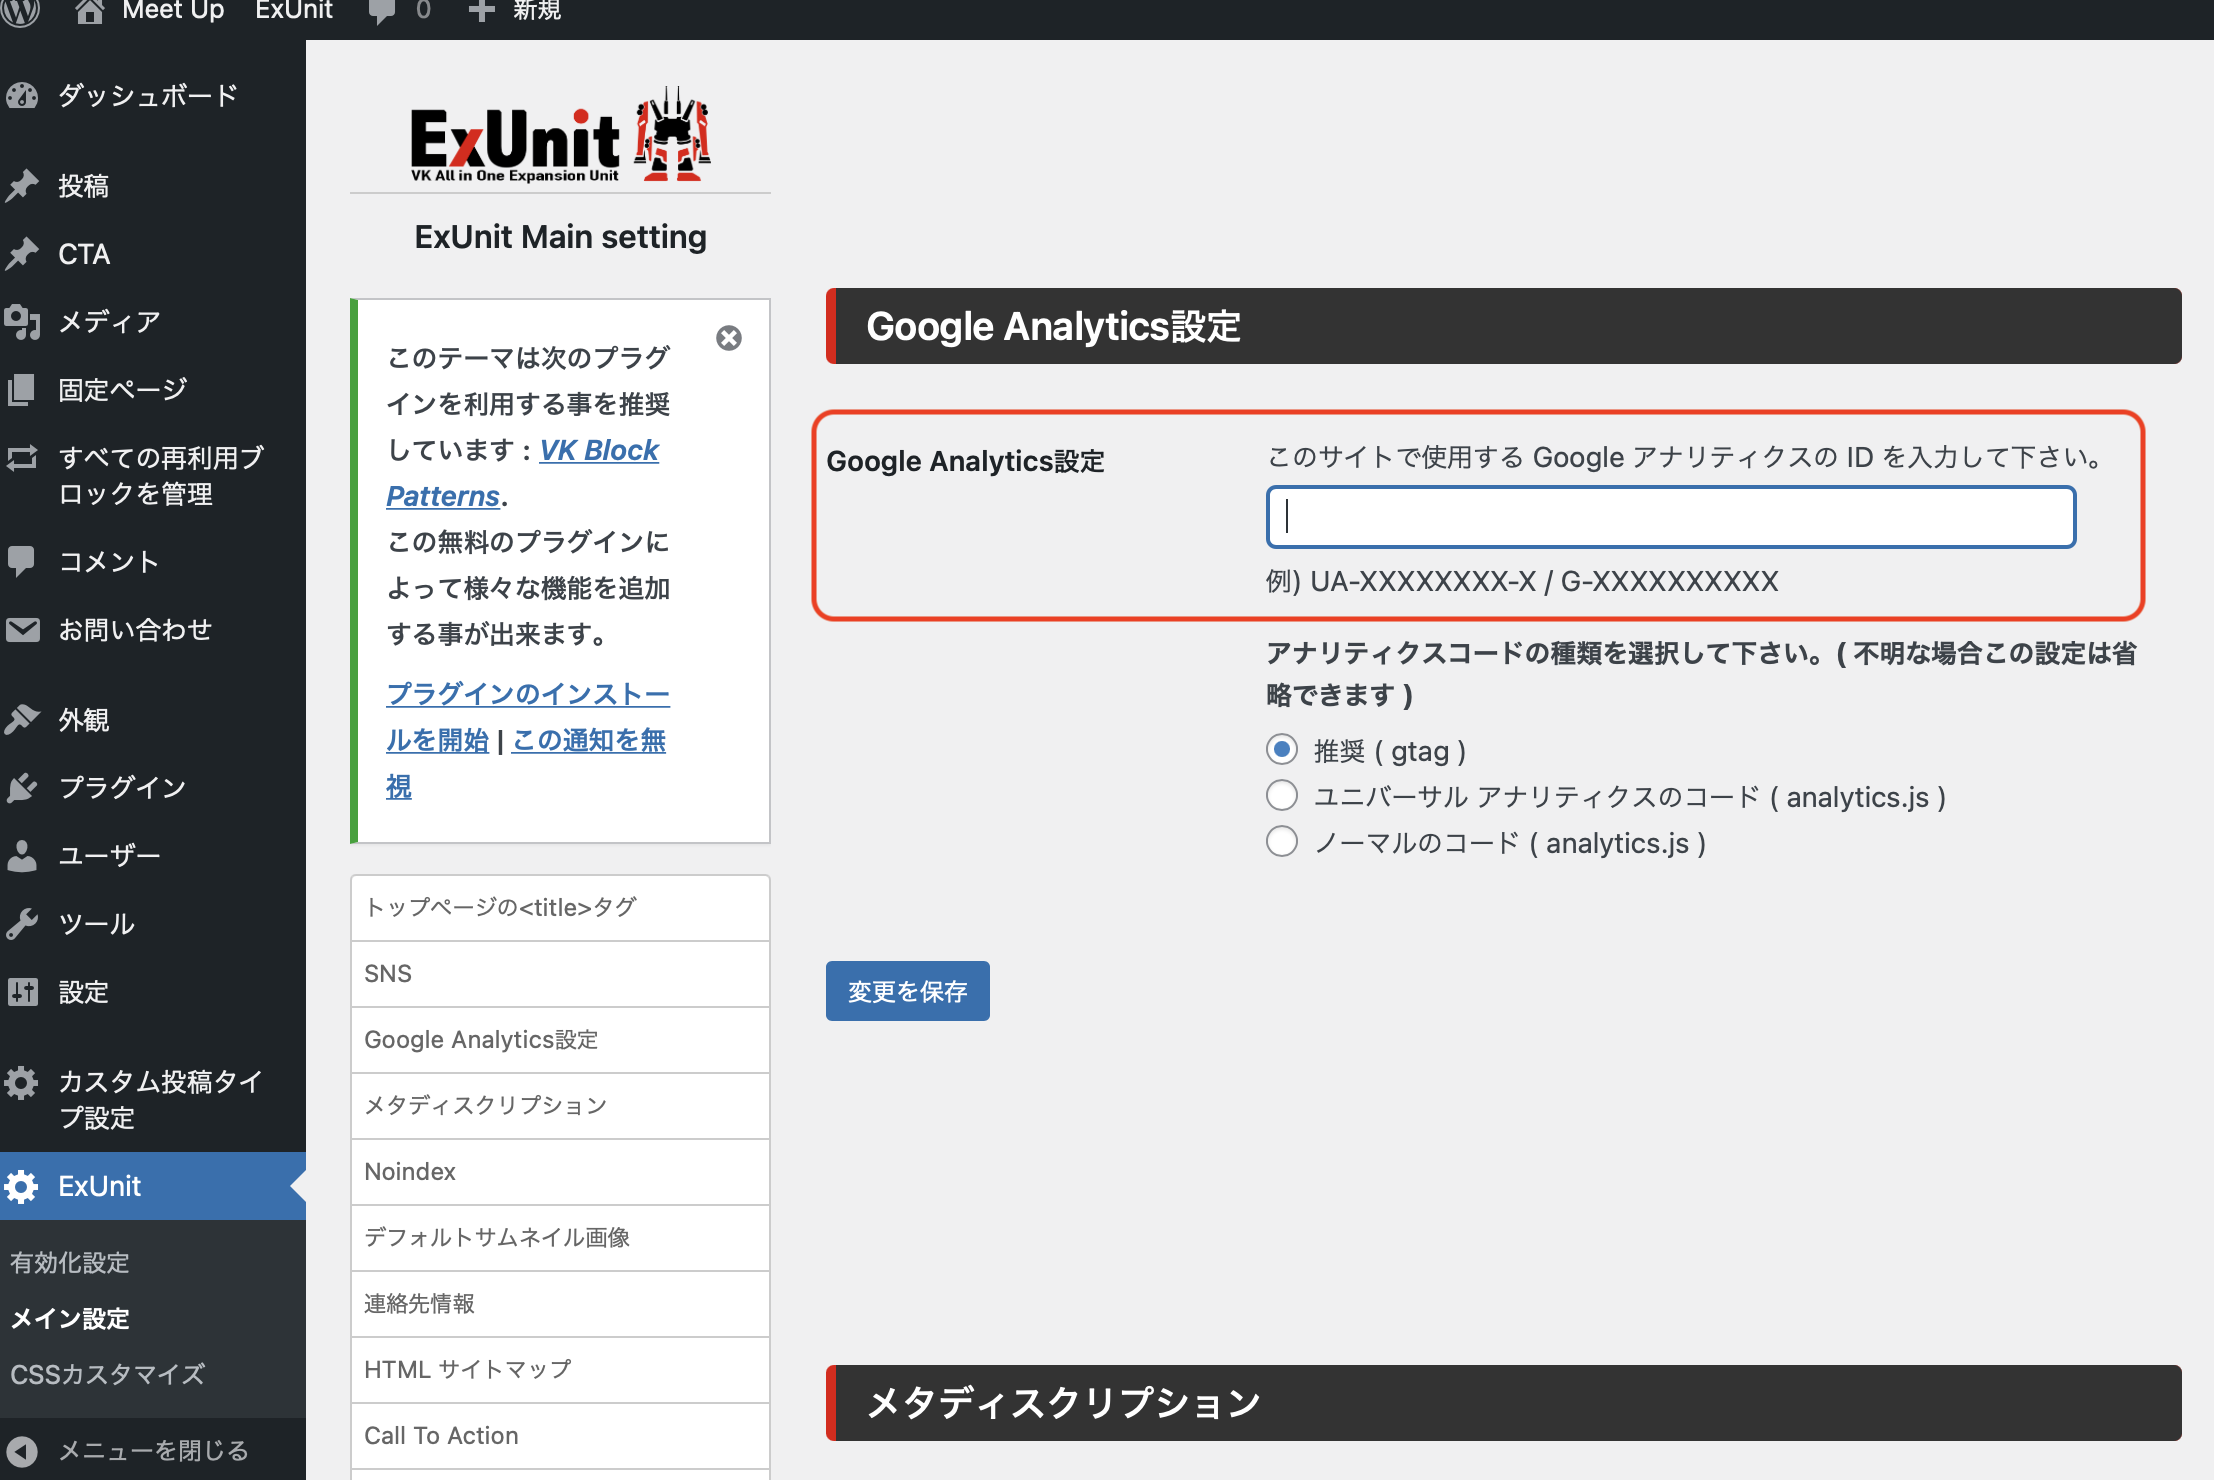Click the plus icon for new content
Image resolution: width=2214 pixels, height=1480 pixels.
tap(481, 11)
